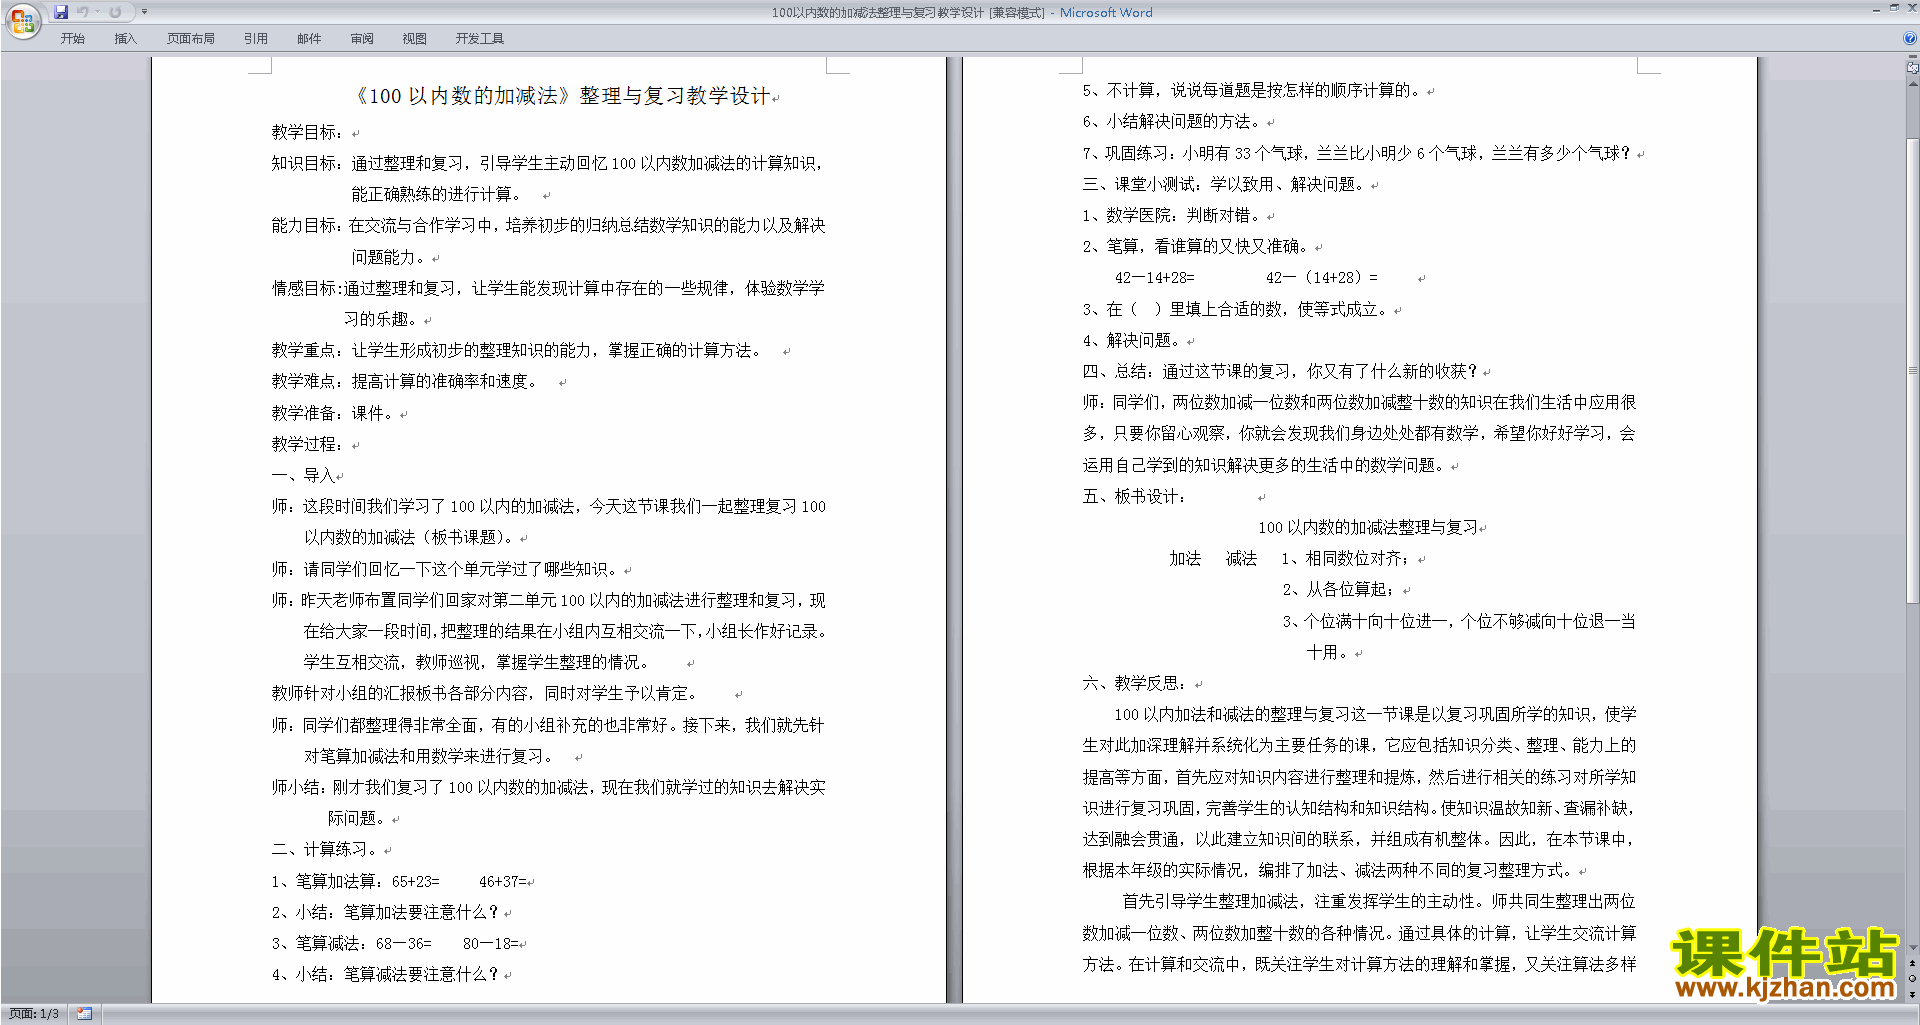1920x1025 pixels.
Task: Click the Next Page browse button
Action: coord(1913,994)
